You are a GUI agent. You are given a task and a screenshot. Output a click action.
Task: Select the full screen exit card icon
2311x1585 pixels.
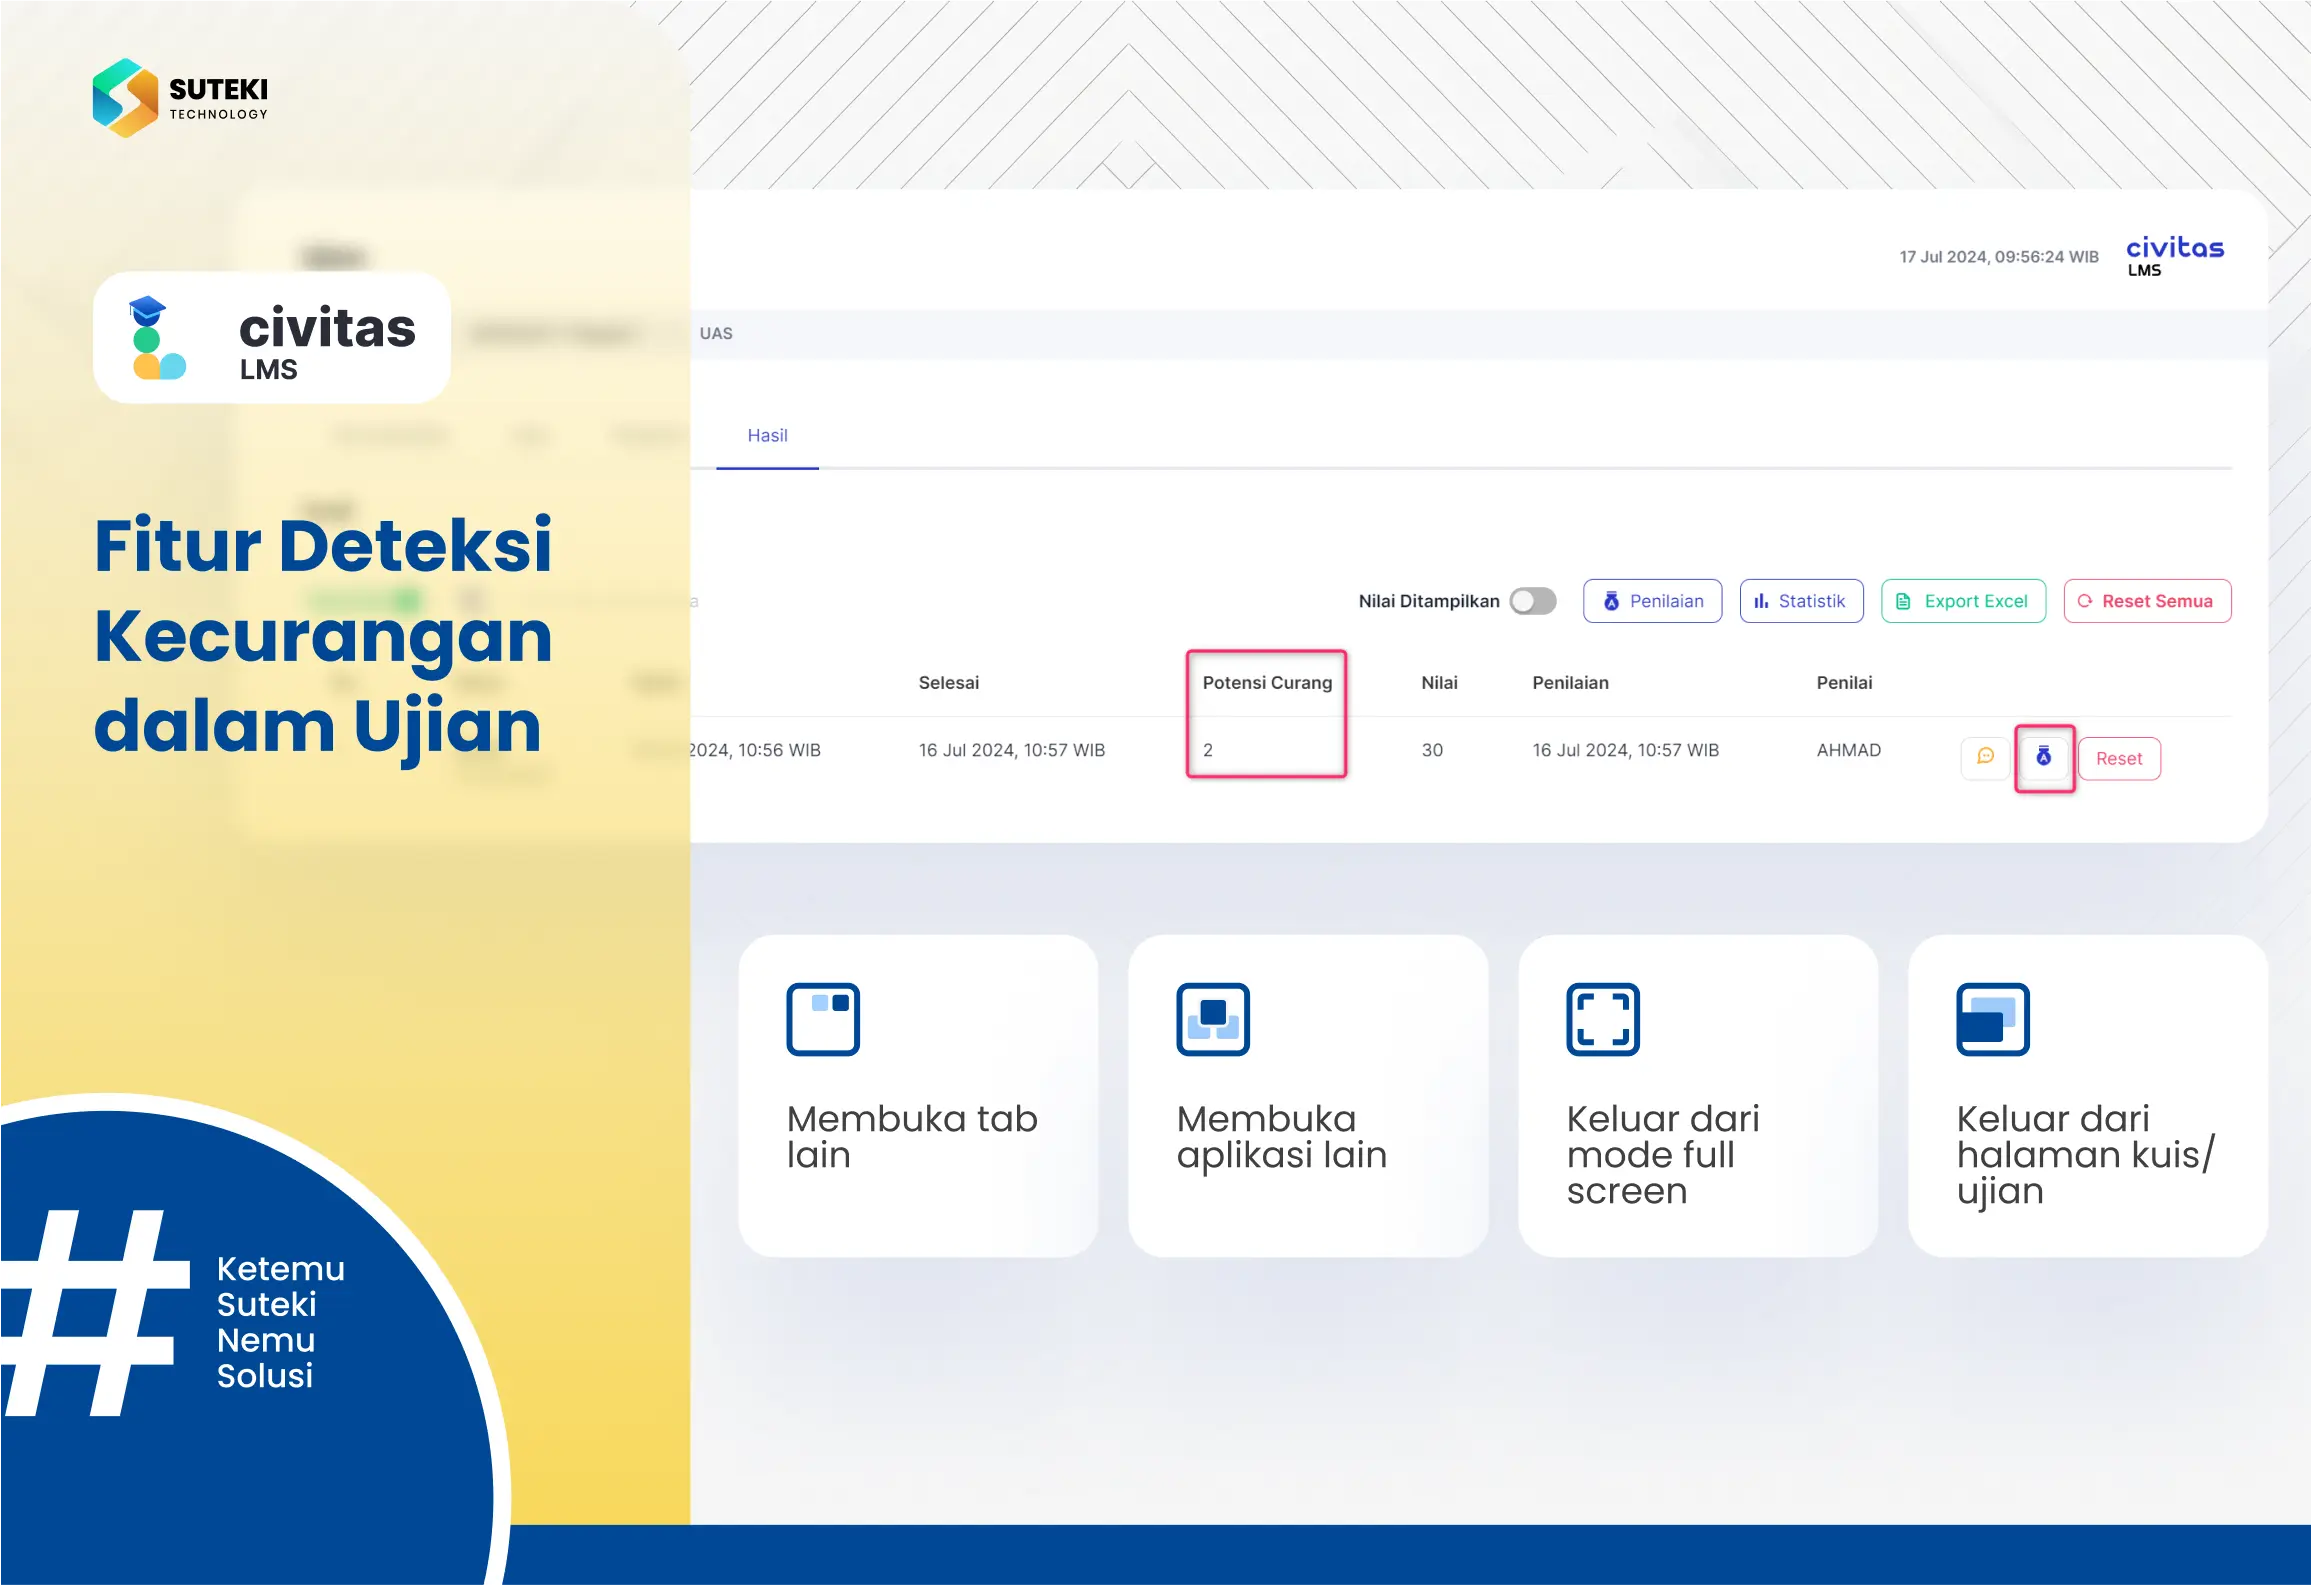pyautogui.click(x=1603, y=1019)
